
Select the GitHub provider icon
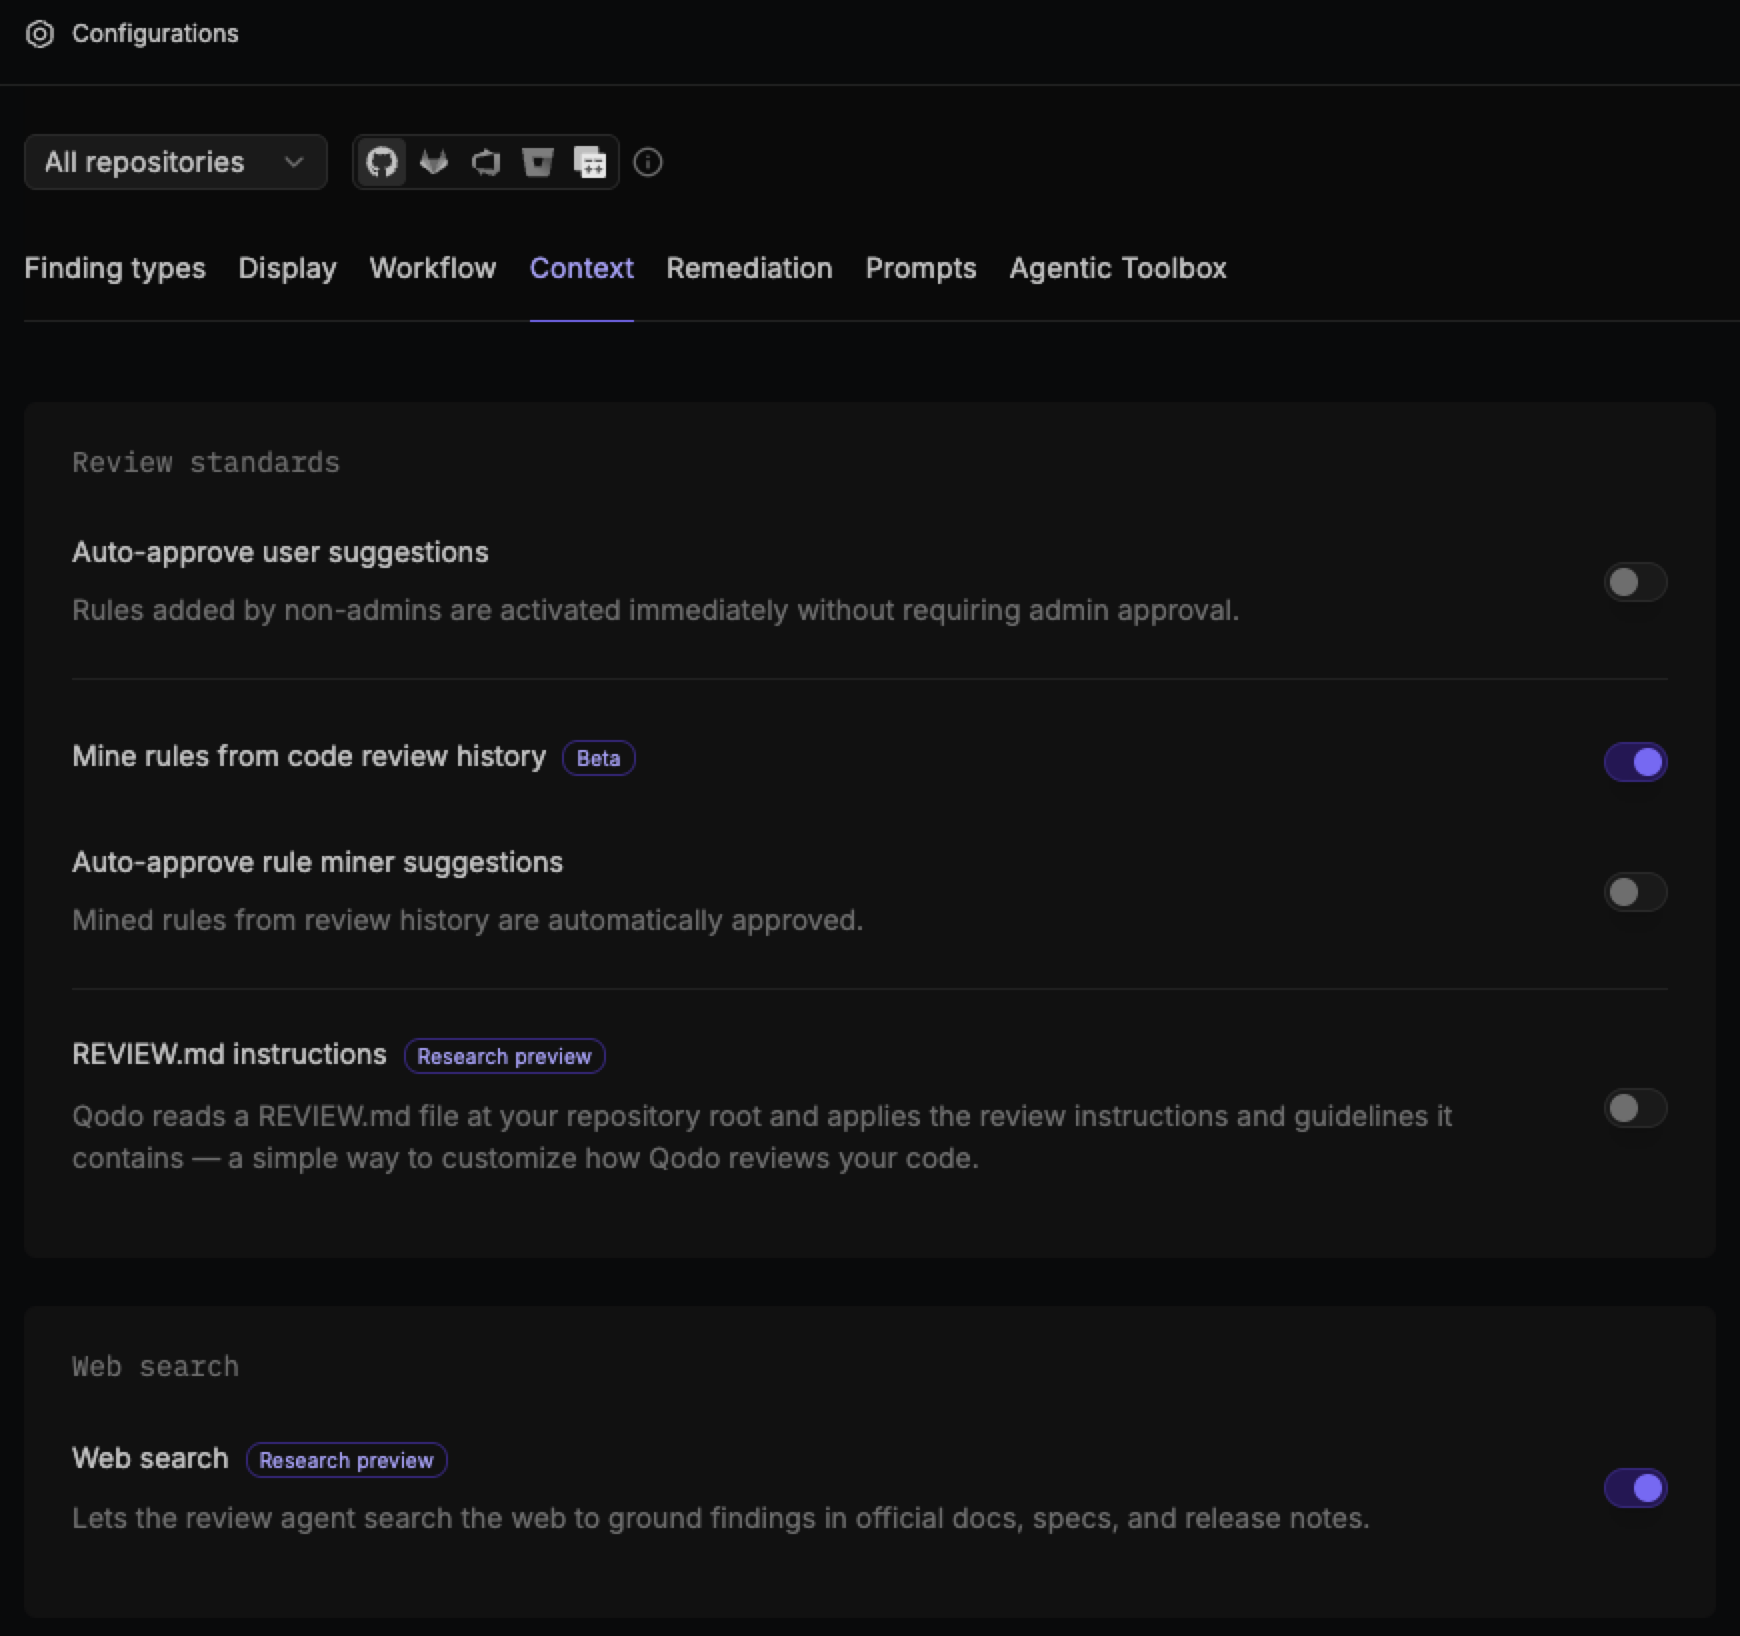pyautogui.click(x=381, y=162)
